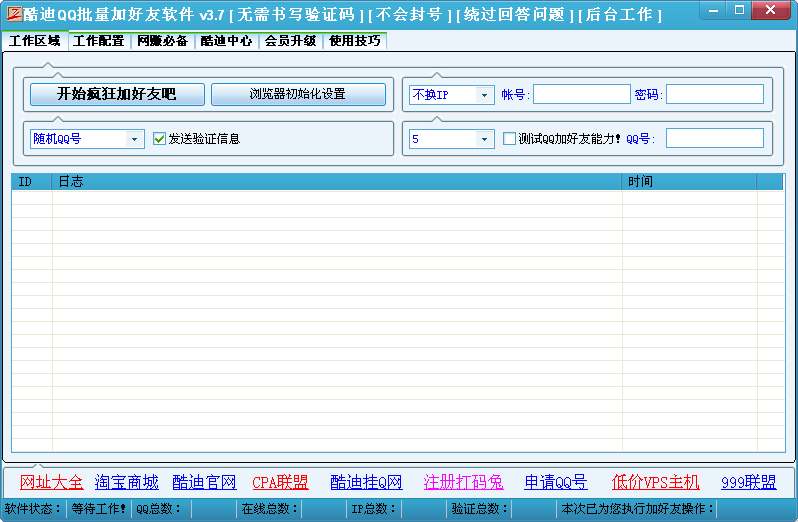Screen dimensions: 798x522
Task: Open the 网址大全 link
Action: click(51, 482)
